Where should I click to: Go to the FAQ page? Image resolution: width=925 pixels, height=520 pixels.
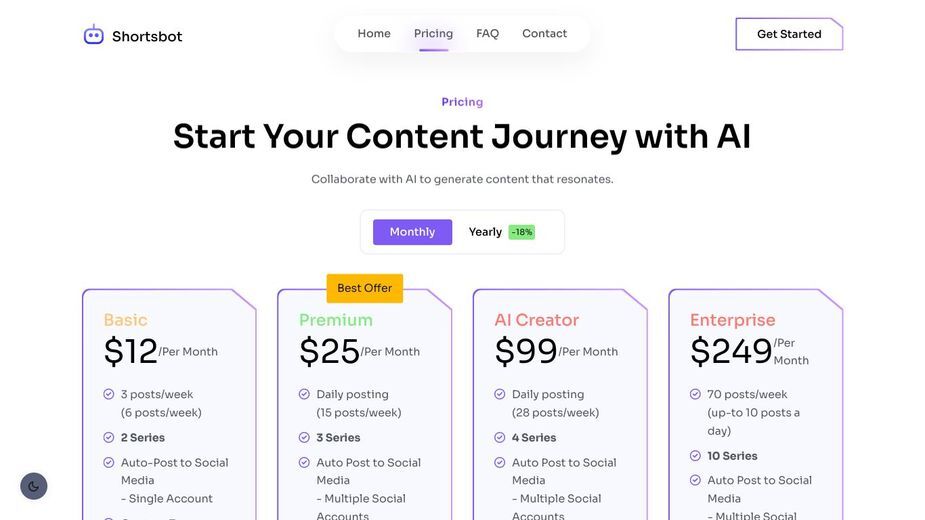pyautogui.click(x=487, y=34)
